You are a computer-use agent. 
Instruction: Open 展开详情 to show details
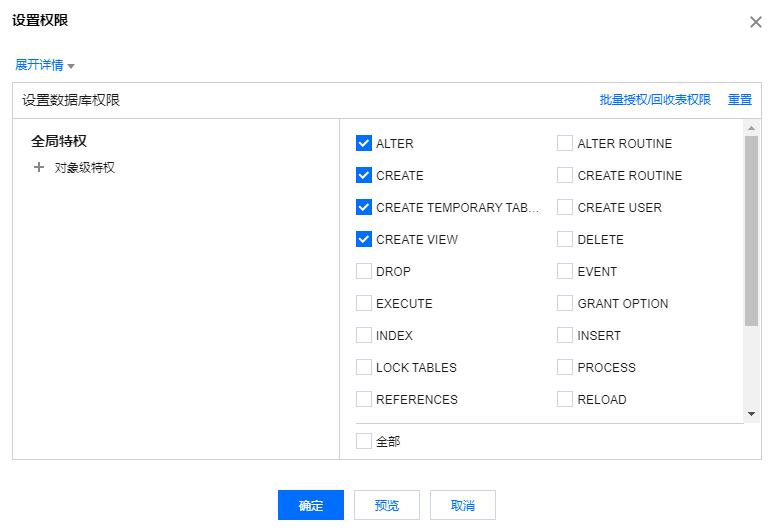pos(39,65)
